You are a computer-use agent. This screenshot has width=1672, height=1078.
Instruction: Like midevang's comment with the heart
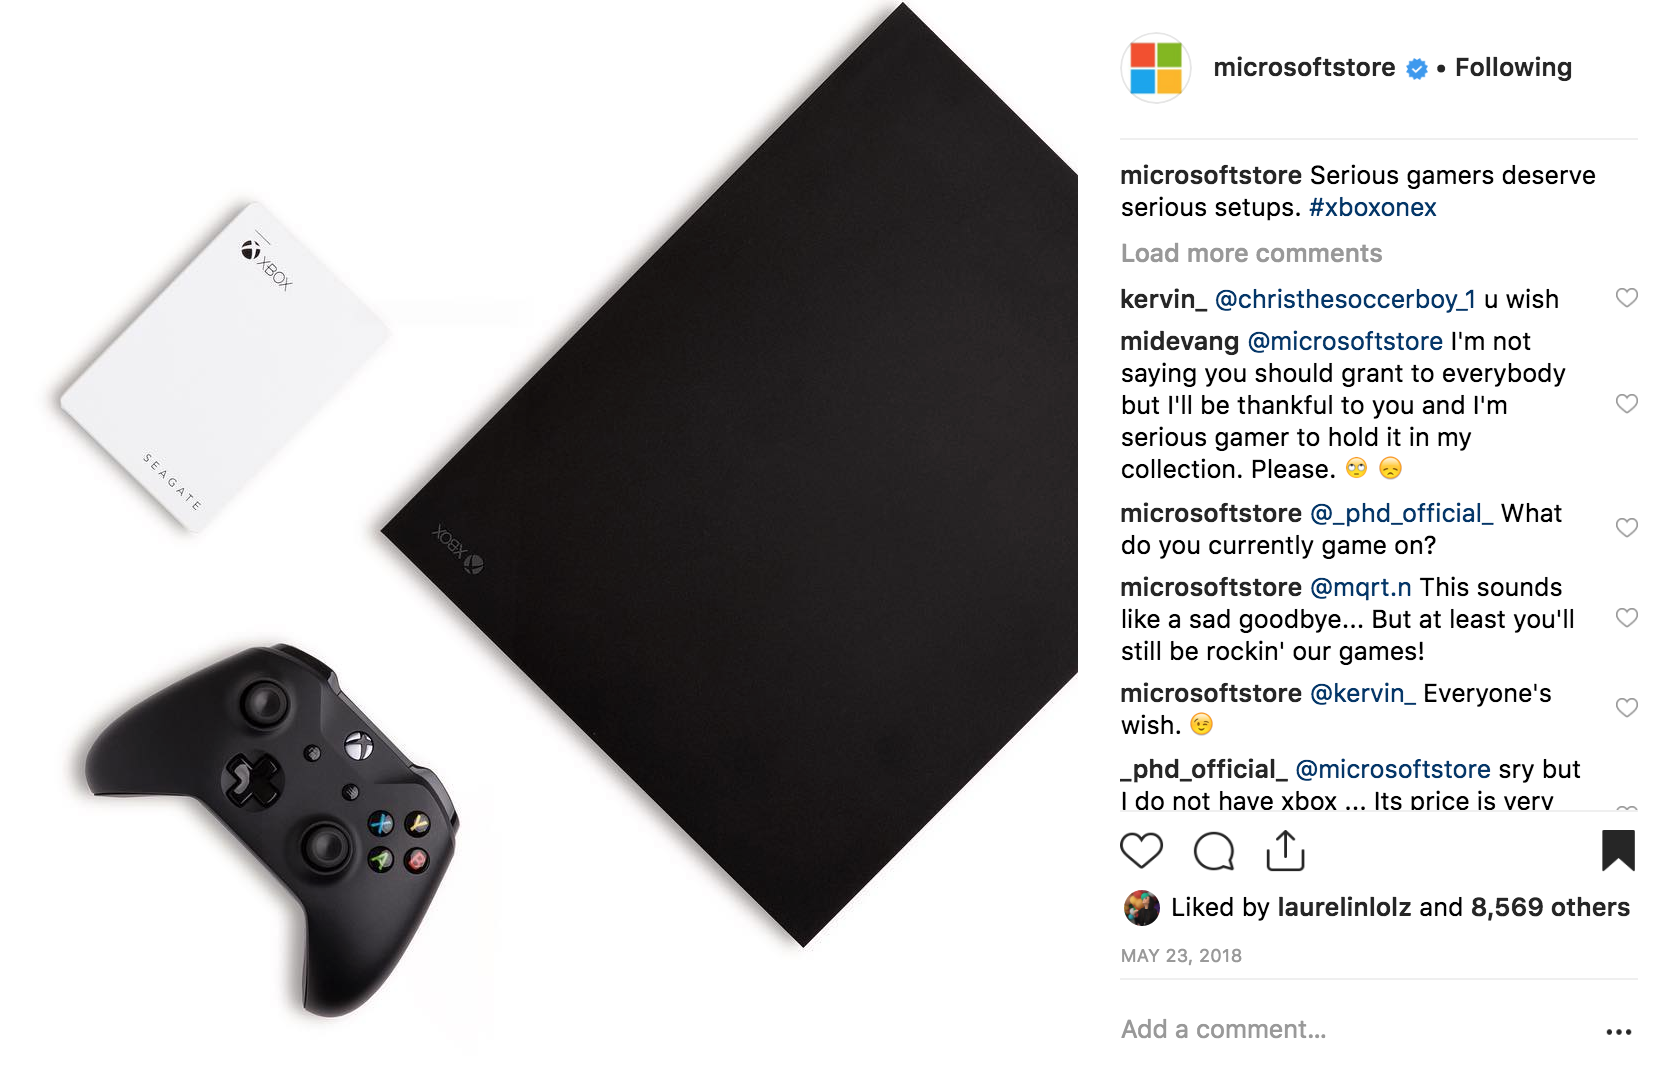(1627, 404)
